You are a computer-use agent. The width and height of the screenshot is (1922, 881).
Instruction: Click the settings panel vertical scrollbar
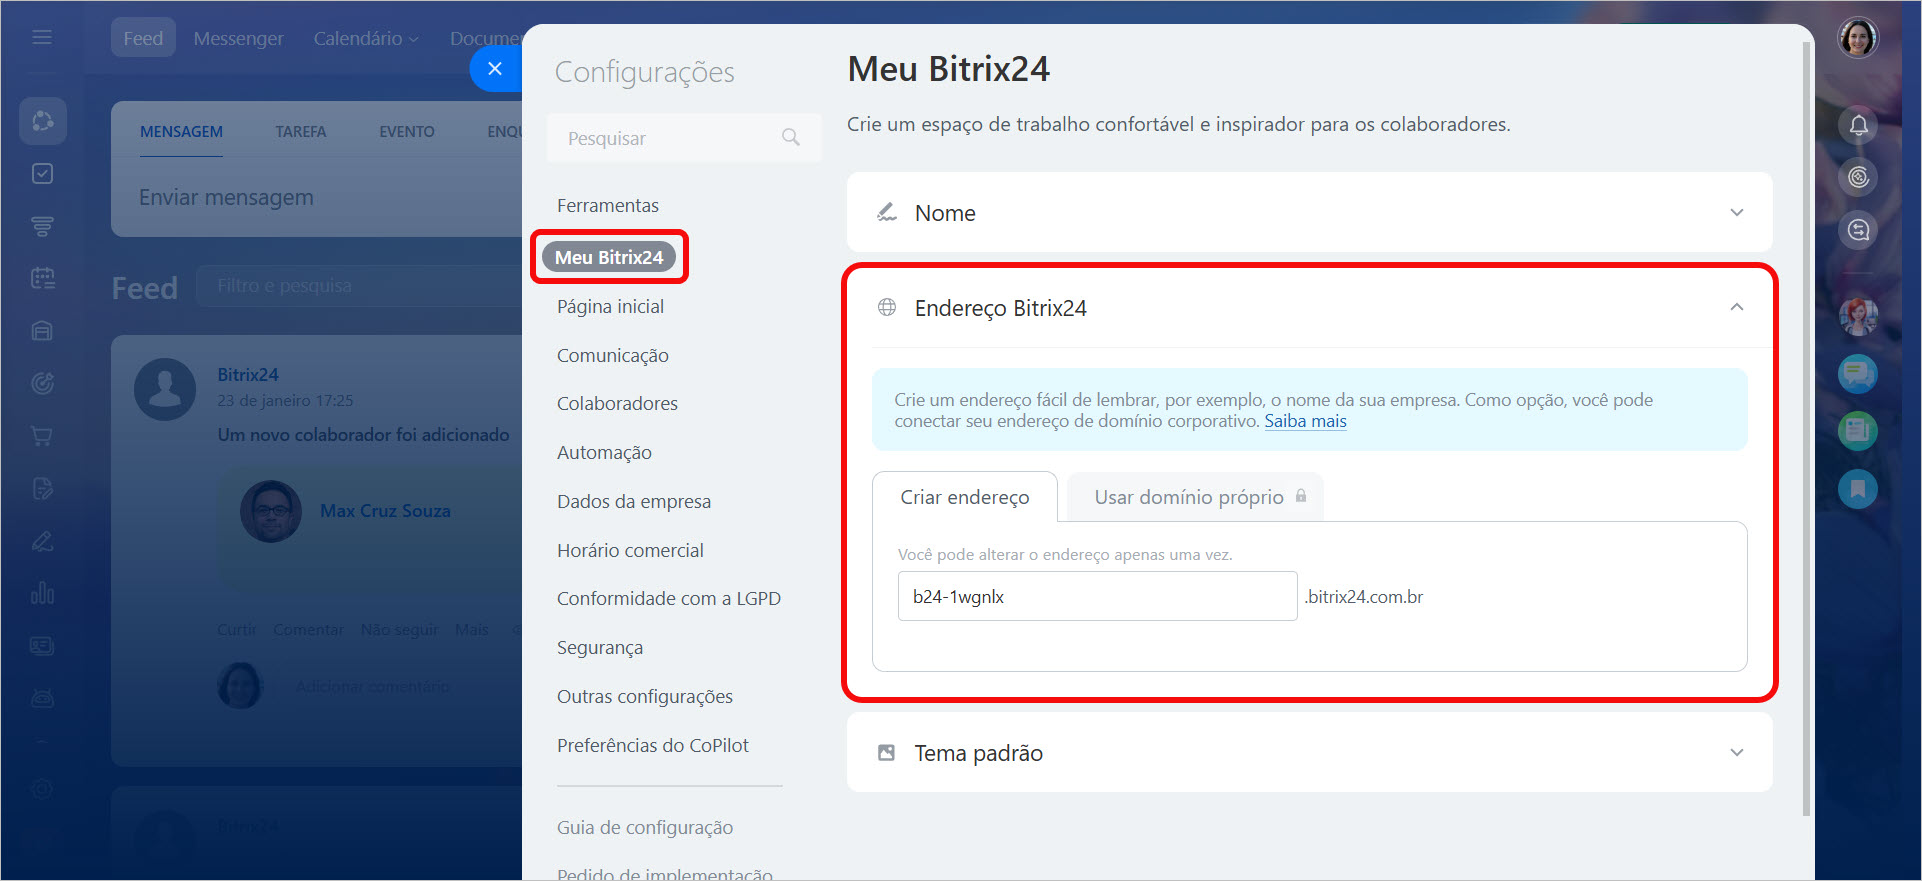(x=1806, y=430)
